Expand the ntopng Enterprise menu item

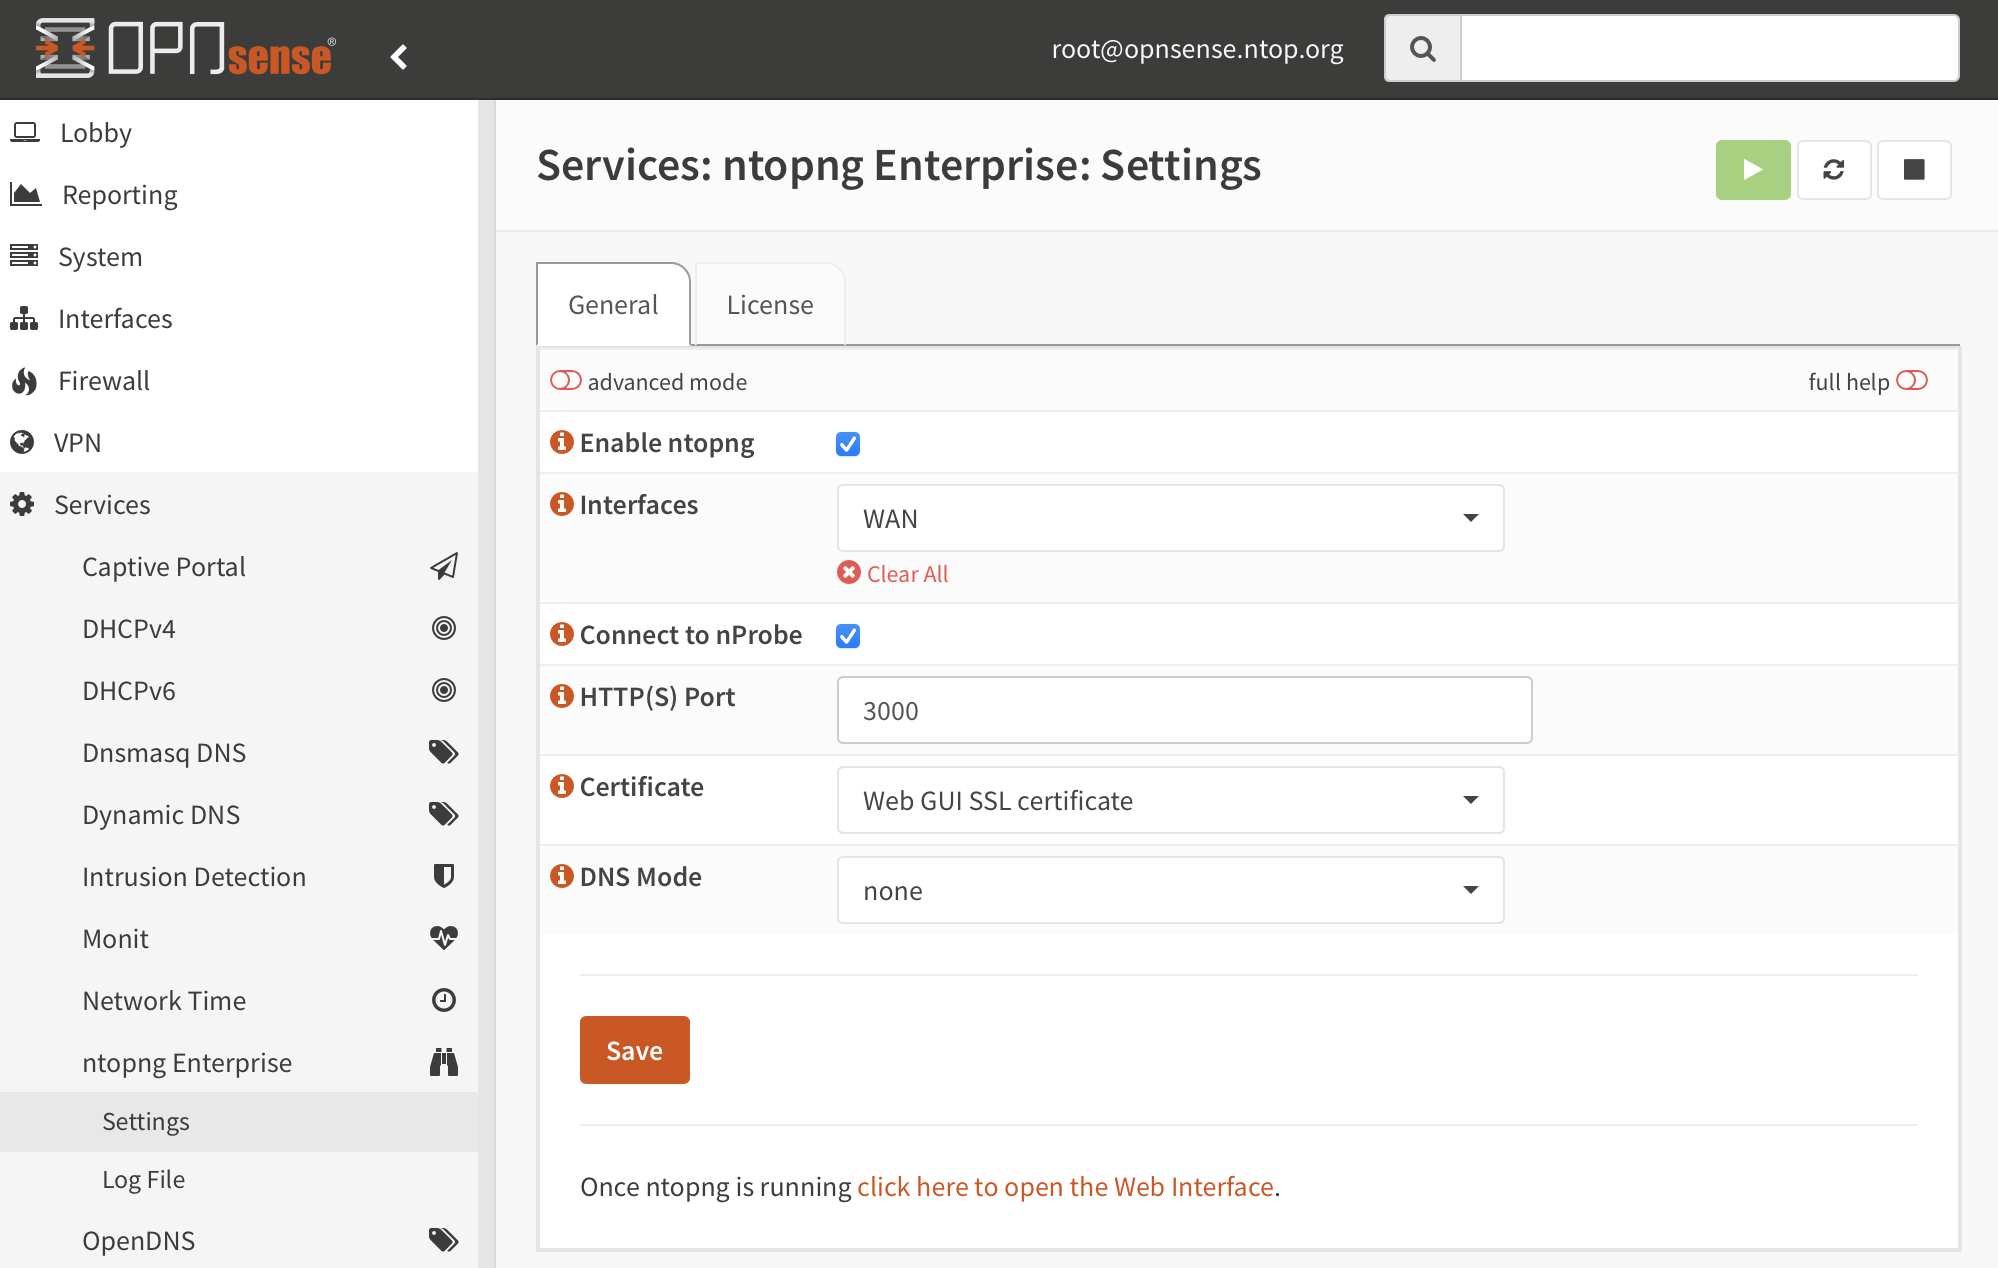pyautogui.click(x=187, y=1062)
